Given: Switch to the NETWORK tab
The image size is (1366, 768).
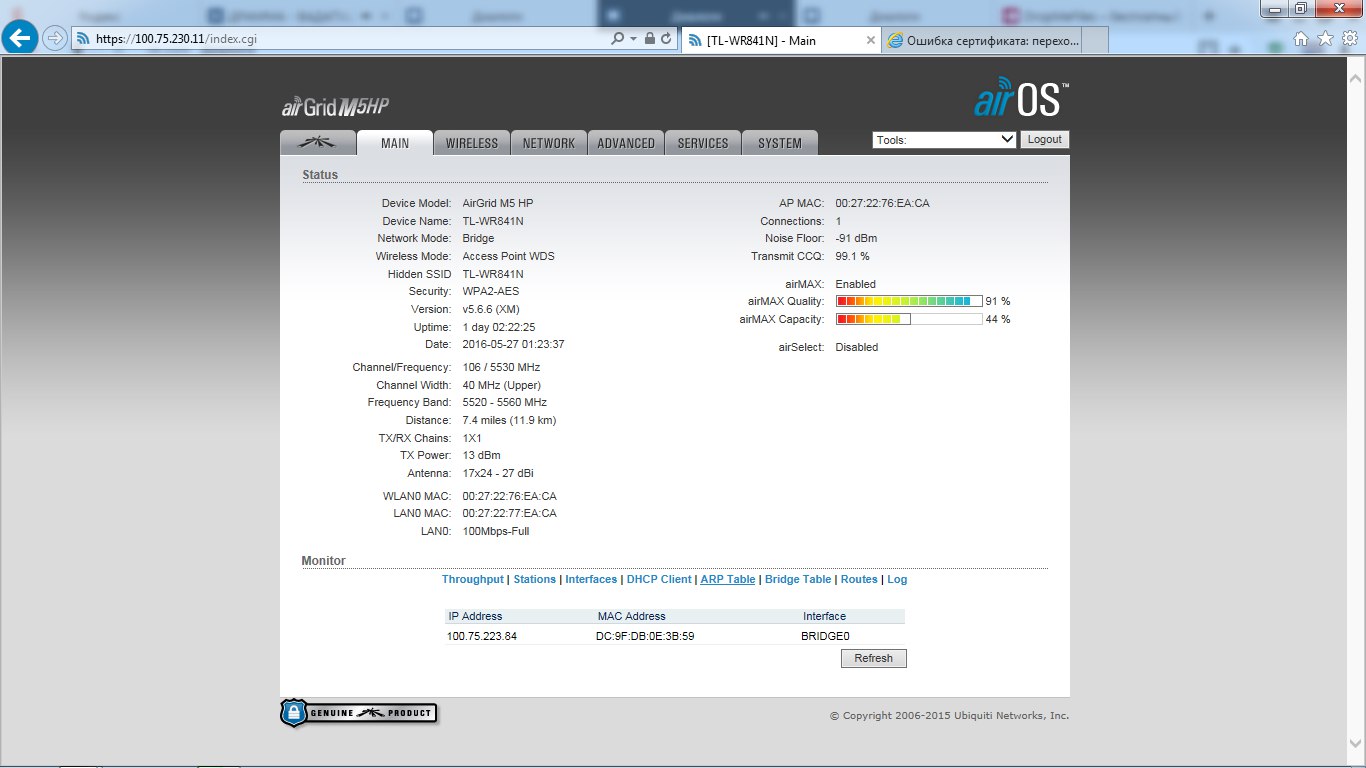Looking at the screenshot, I should pyautogui.click(x=549, y=143).
